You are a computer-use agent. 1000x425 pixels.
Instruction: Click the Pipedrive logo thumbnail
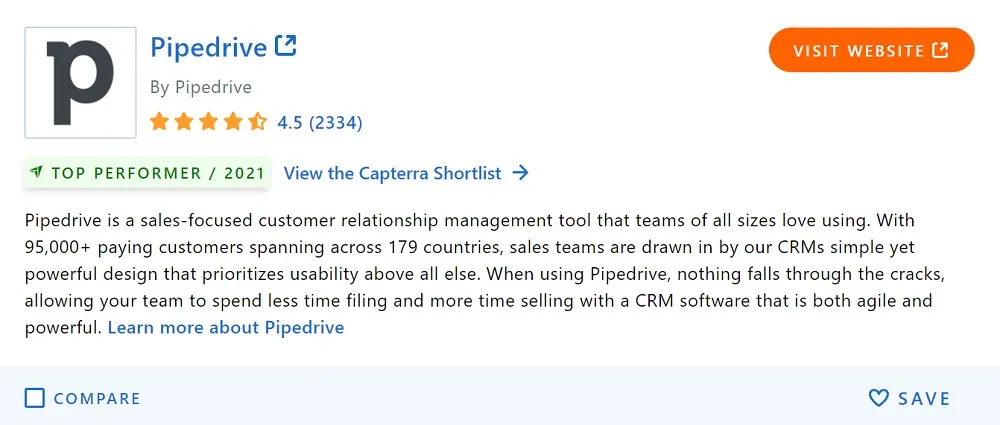tap(80, 82)
